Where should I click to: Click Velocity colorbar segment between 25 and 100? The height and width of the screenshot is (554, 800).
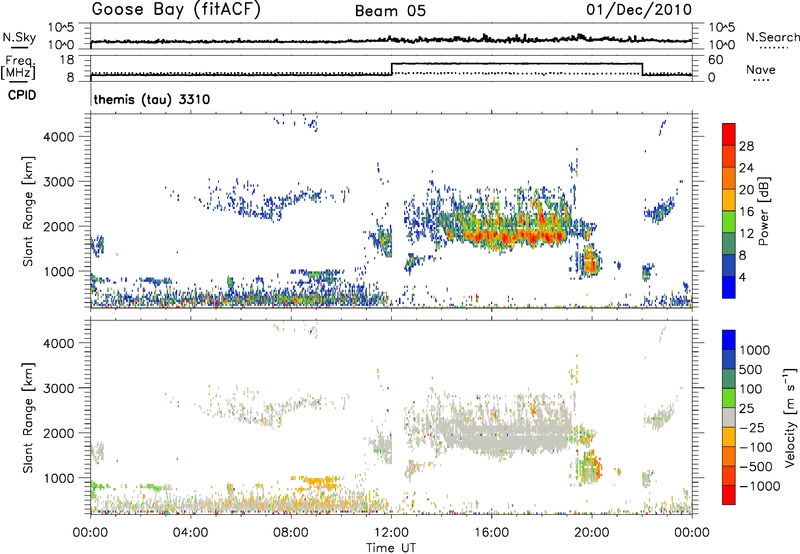(729, 398)
